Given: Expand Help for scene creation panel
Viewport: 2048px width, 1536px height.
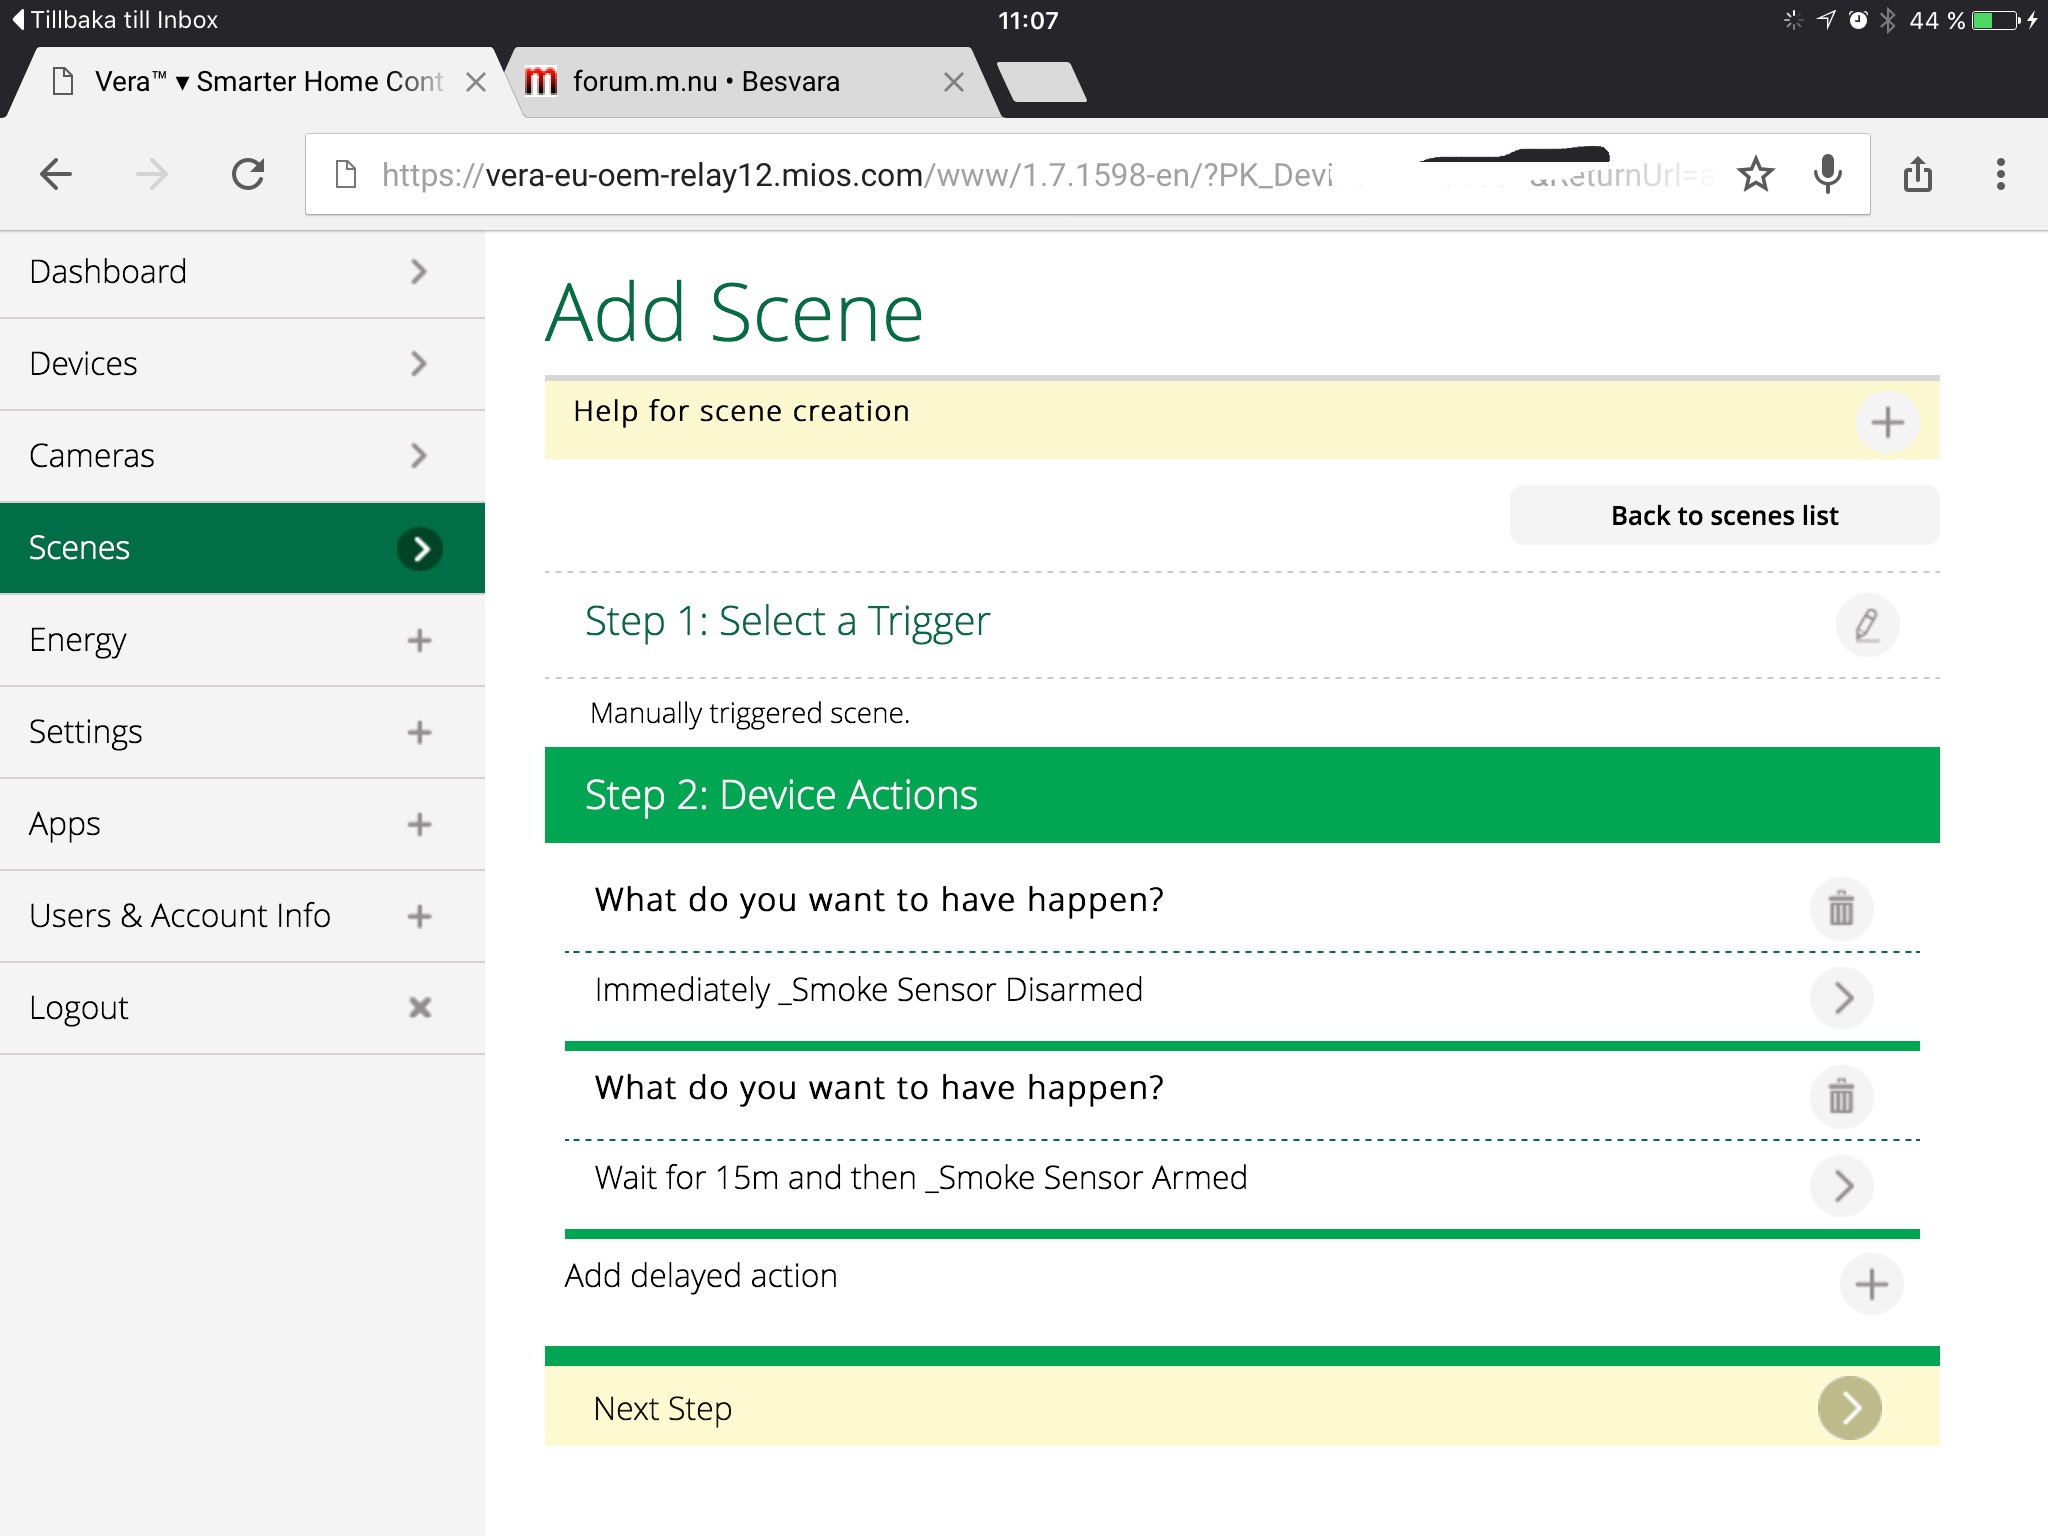Looking at the screenshot, I should click(1887, 422).
